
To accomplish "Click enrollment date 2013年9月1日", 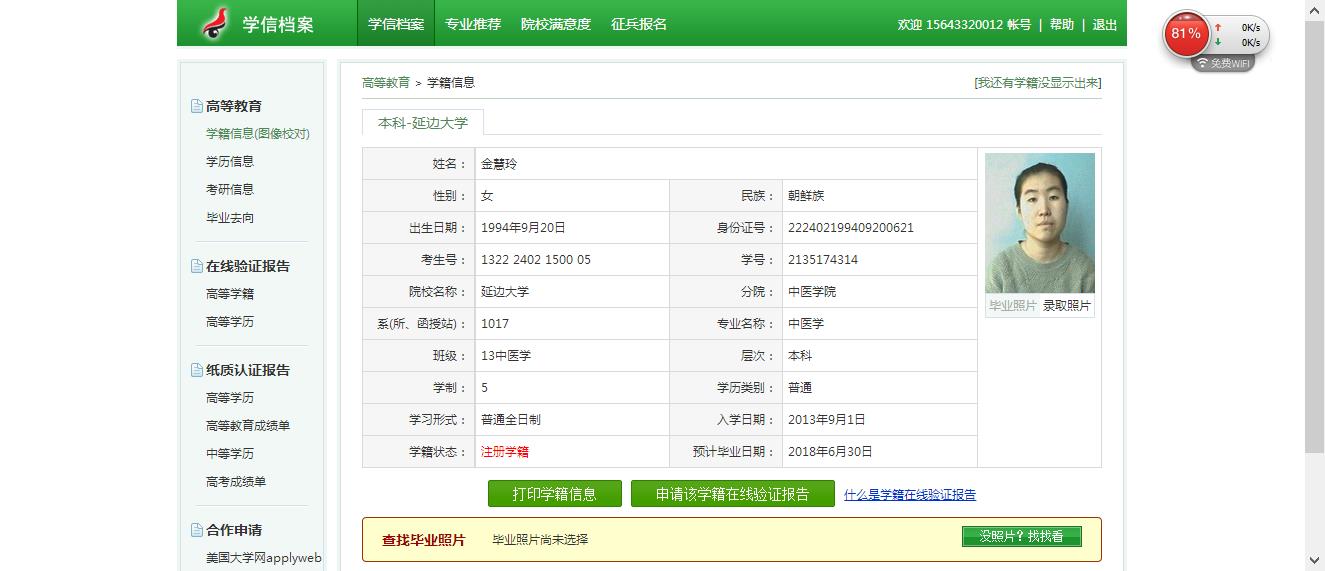I will (x=827, y=420).
